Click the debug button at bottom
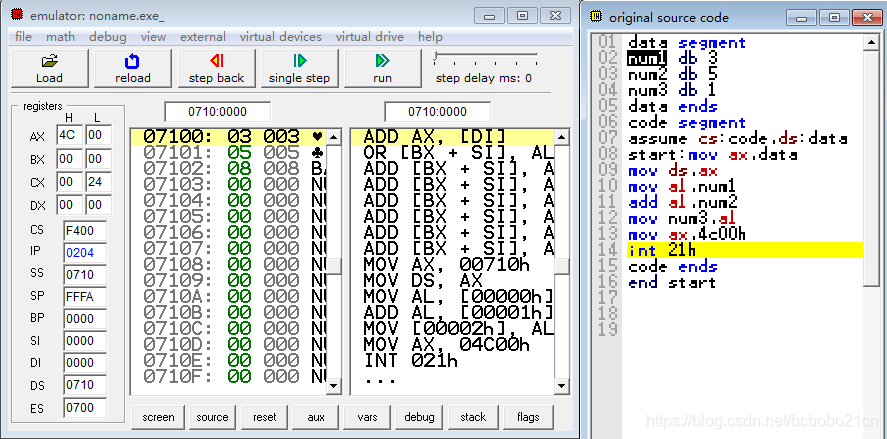The width and height of the screenshot is (887, 439). [x=419, y=418]
